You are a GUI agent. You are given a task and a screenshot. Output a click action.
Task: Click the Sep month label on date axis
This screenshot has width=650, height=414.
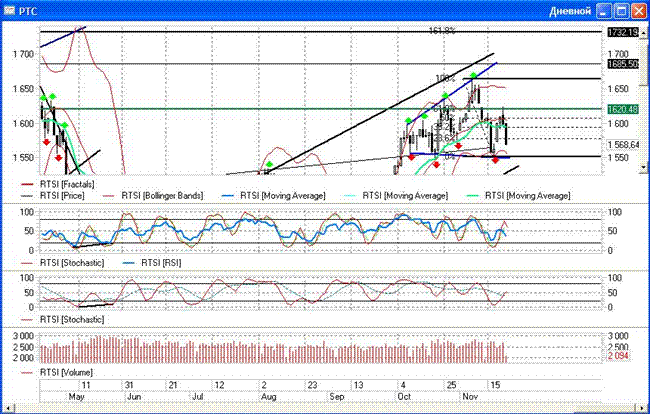337,397
